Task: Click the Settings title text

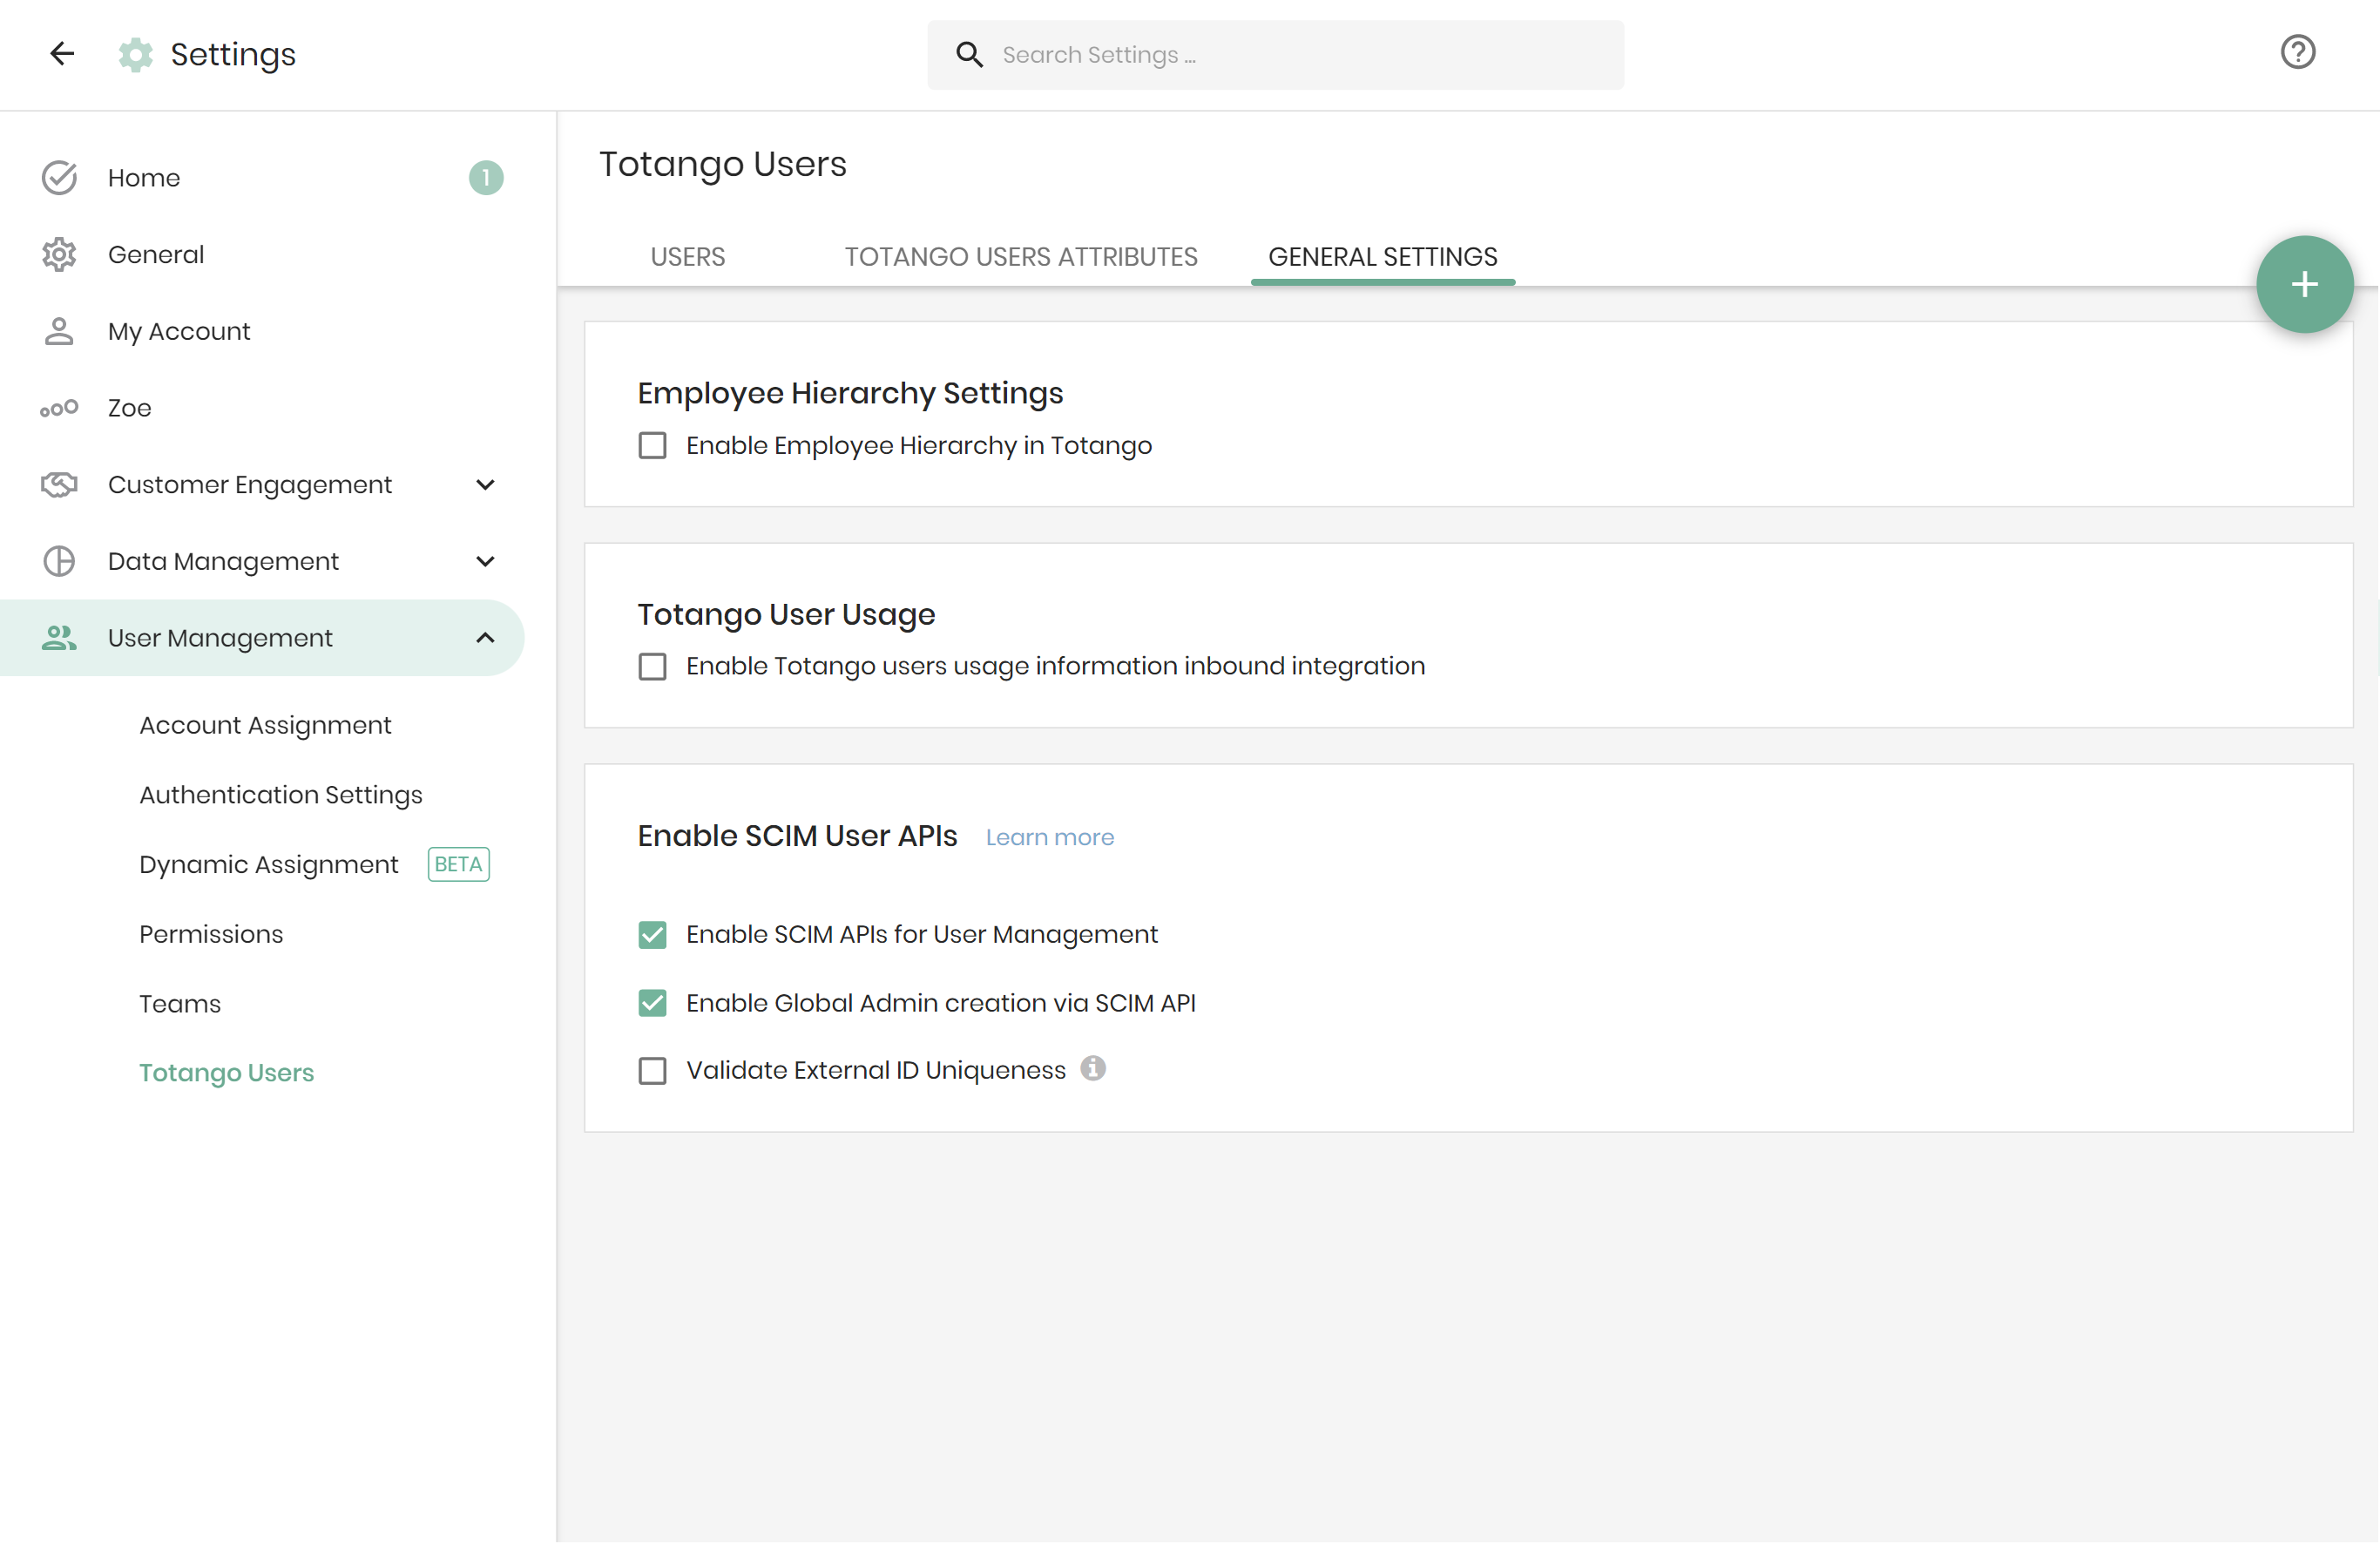Action: tap(233, 54)
